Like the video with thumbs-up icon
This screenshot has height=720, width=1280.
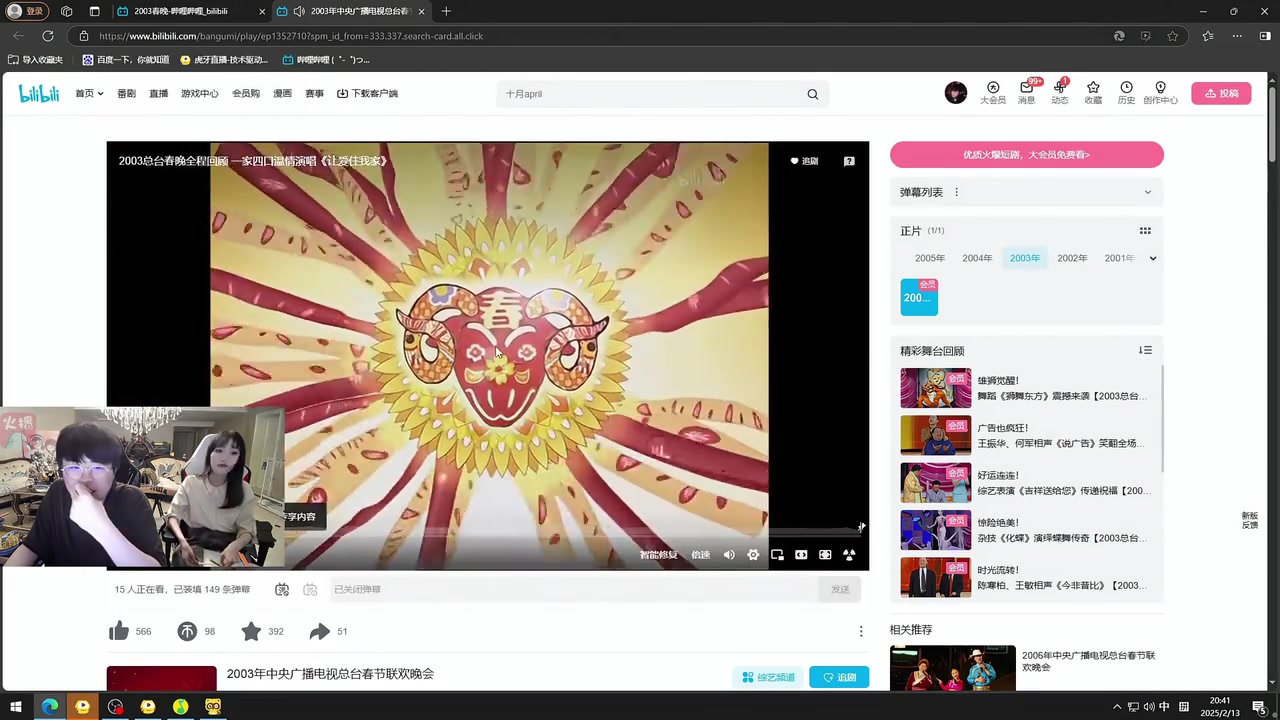(x=119, y=631)
